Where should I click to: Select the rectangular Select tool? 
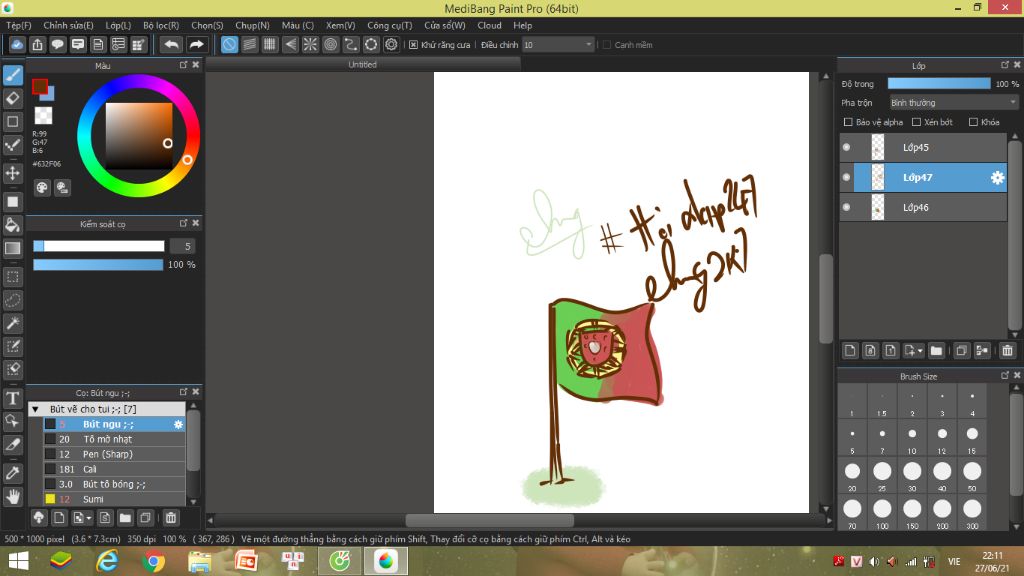pos(13,277)
